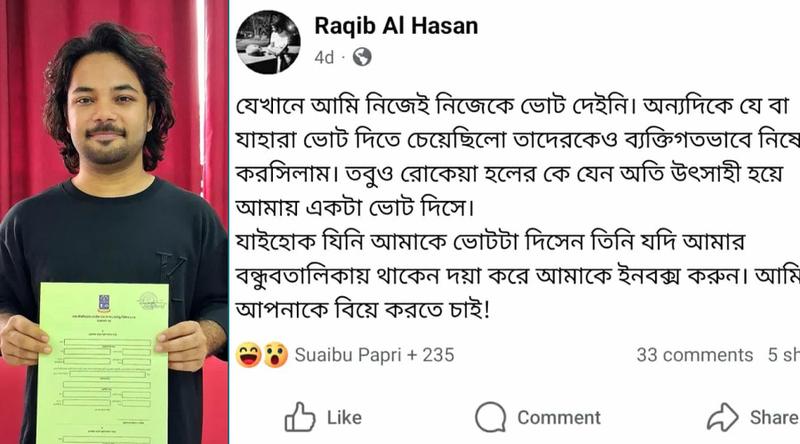Open the shares count link
Viewport: 800px width, 444px height.
pos(784,355)
